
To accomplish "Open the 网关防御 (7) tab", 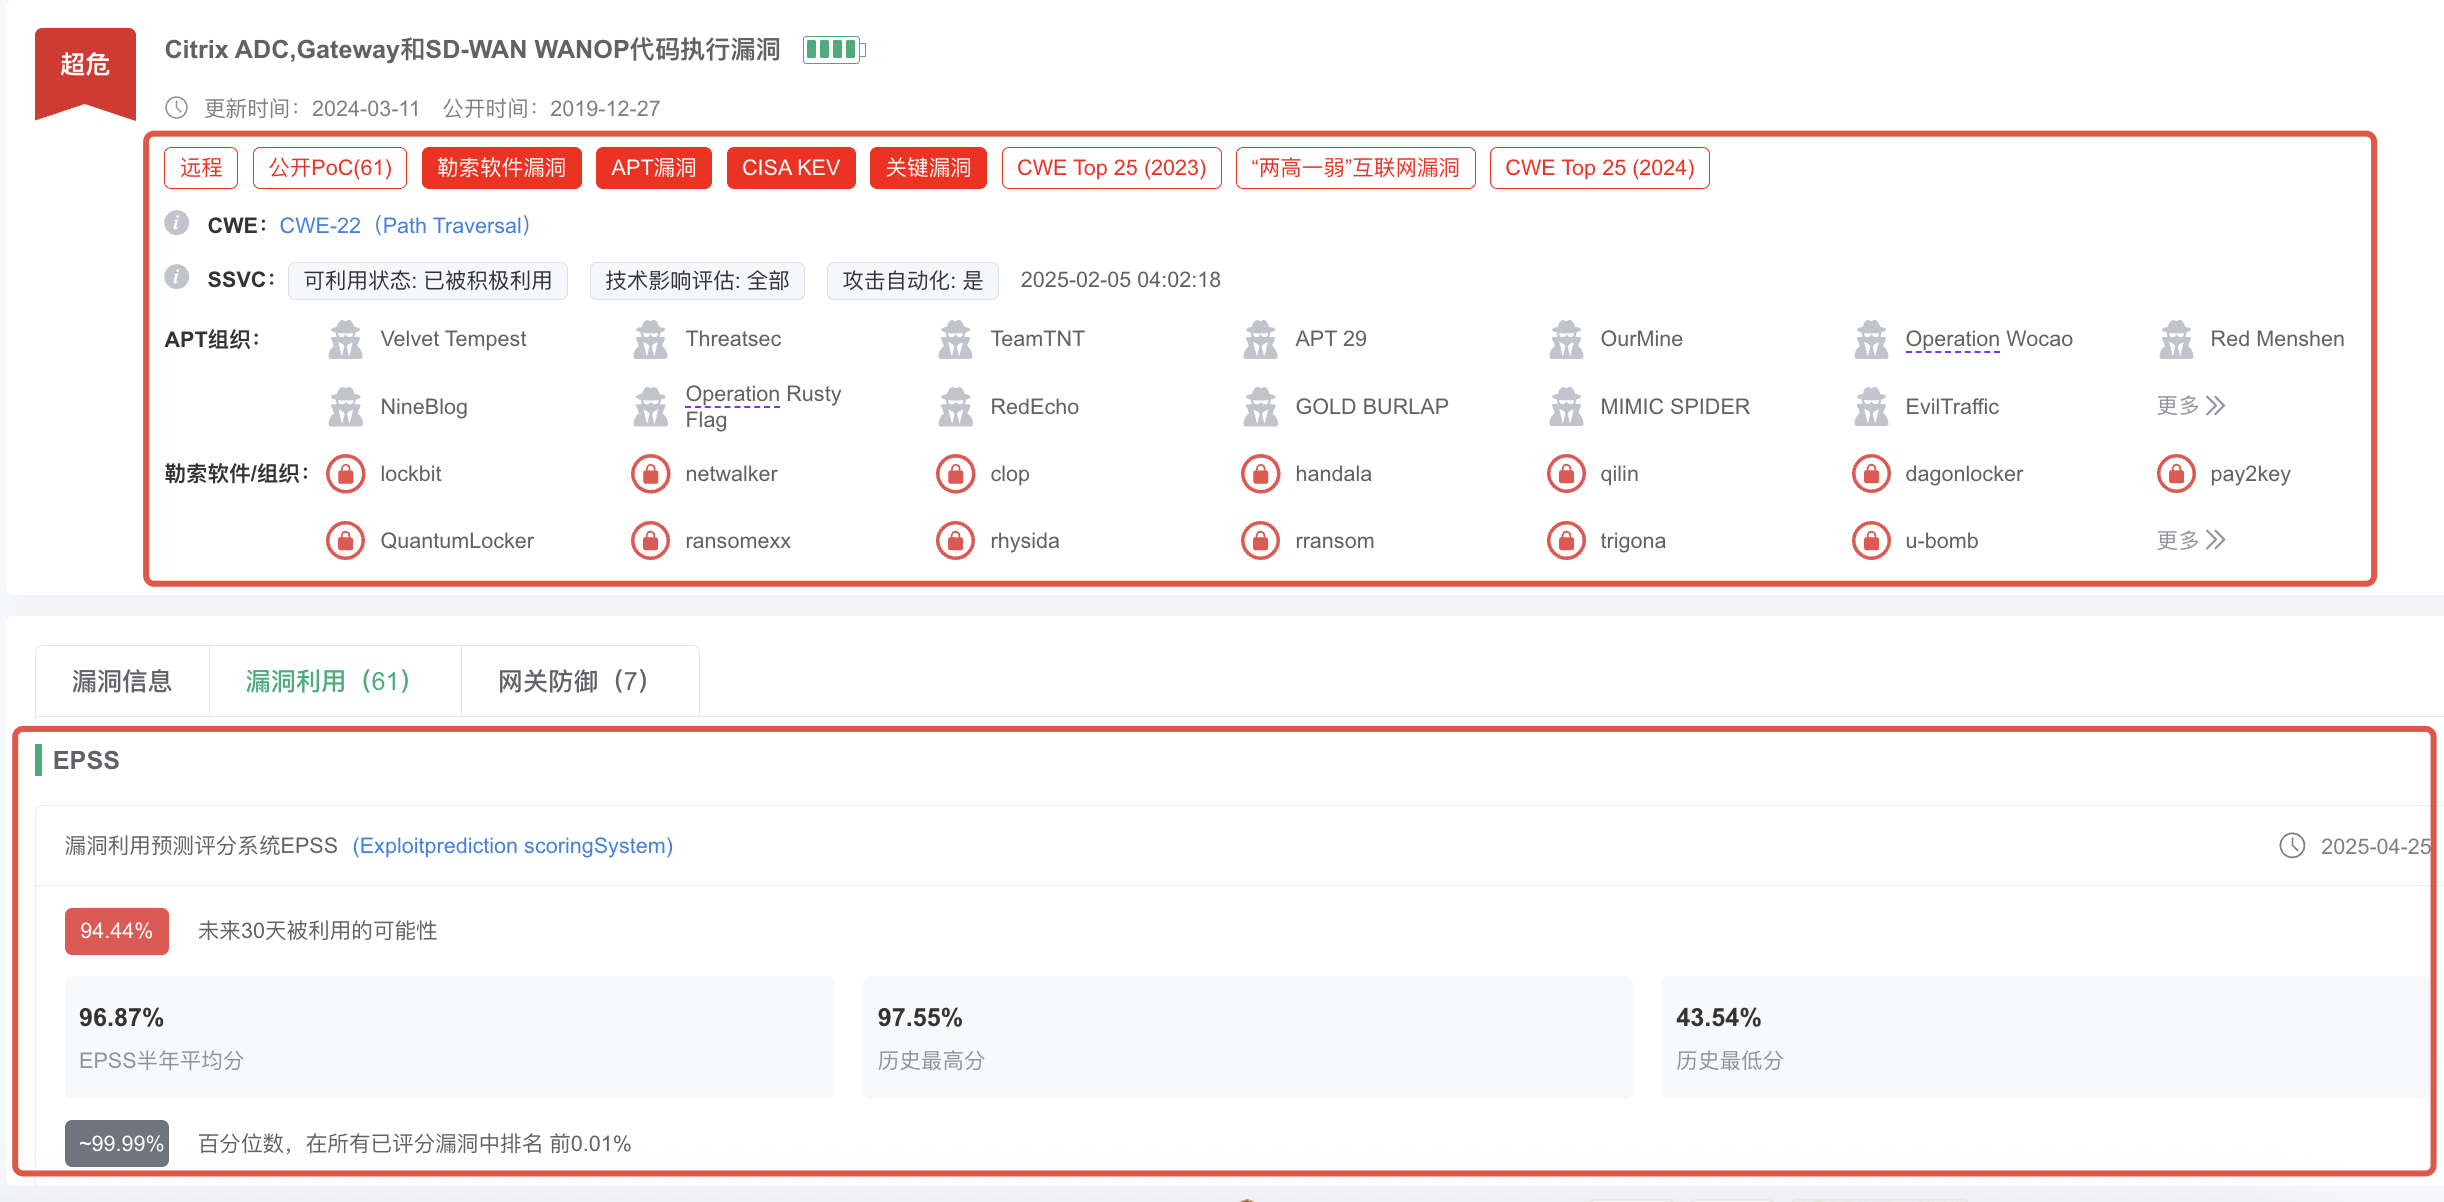I will pos(580,681).
